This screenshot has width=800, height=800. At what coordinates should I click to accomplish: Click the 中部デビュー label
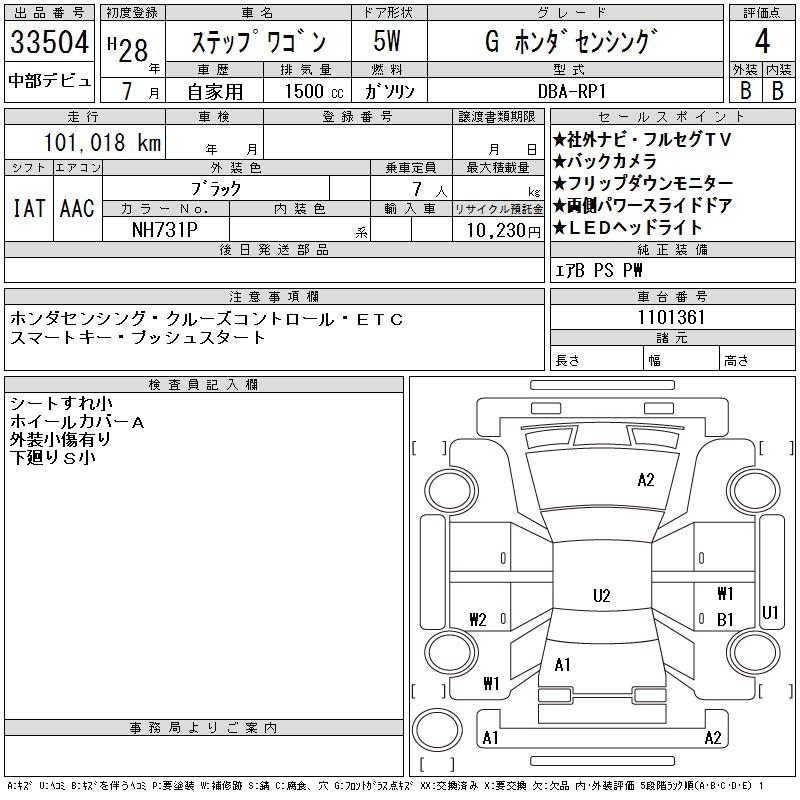click(49, 81)
